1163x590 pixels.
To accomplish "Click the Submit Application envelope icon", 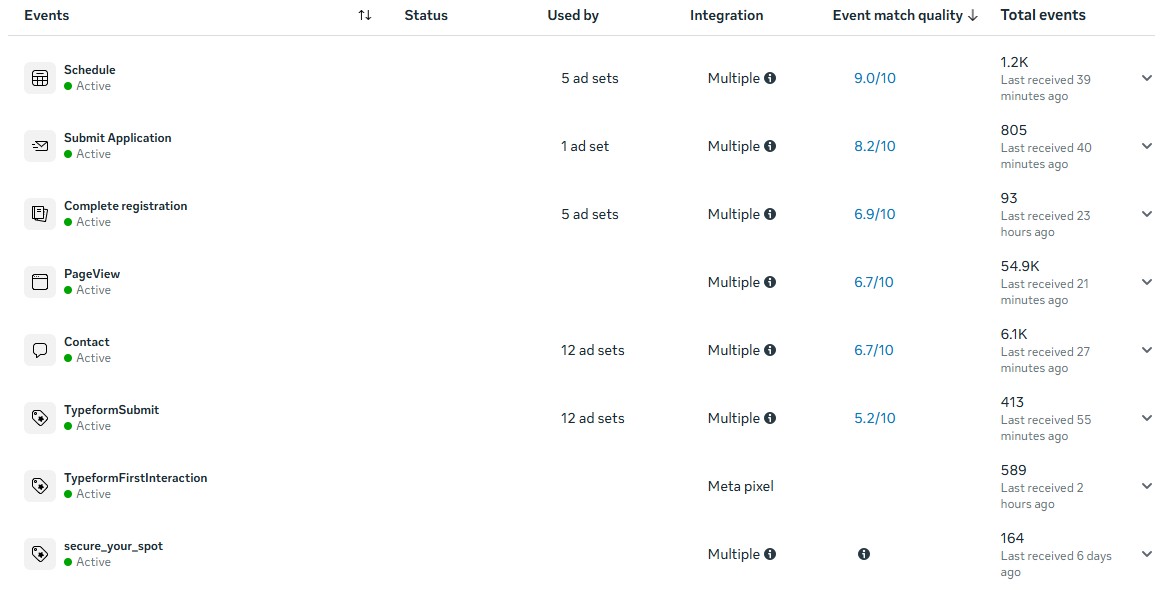I will 40,146.
